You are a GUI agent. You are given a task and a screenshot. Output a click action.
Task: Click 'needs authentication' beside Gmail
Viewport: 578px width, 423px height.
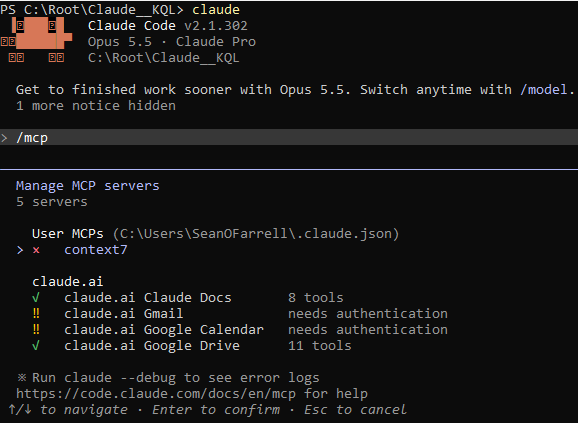368,314
